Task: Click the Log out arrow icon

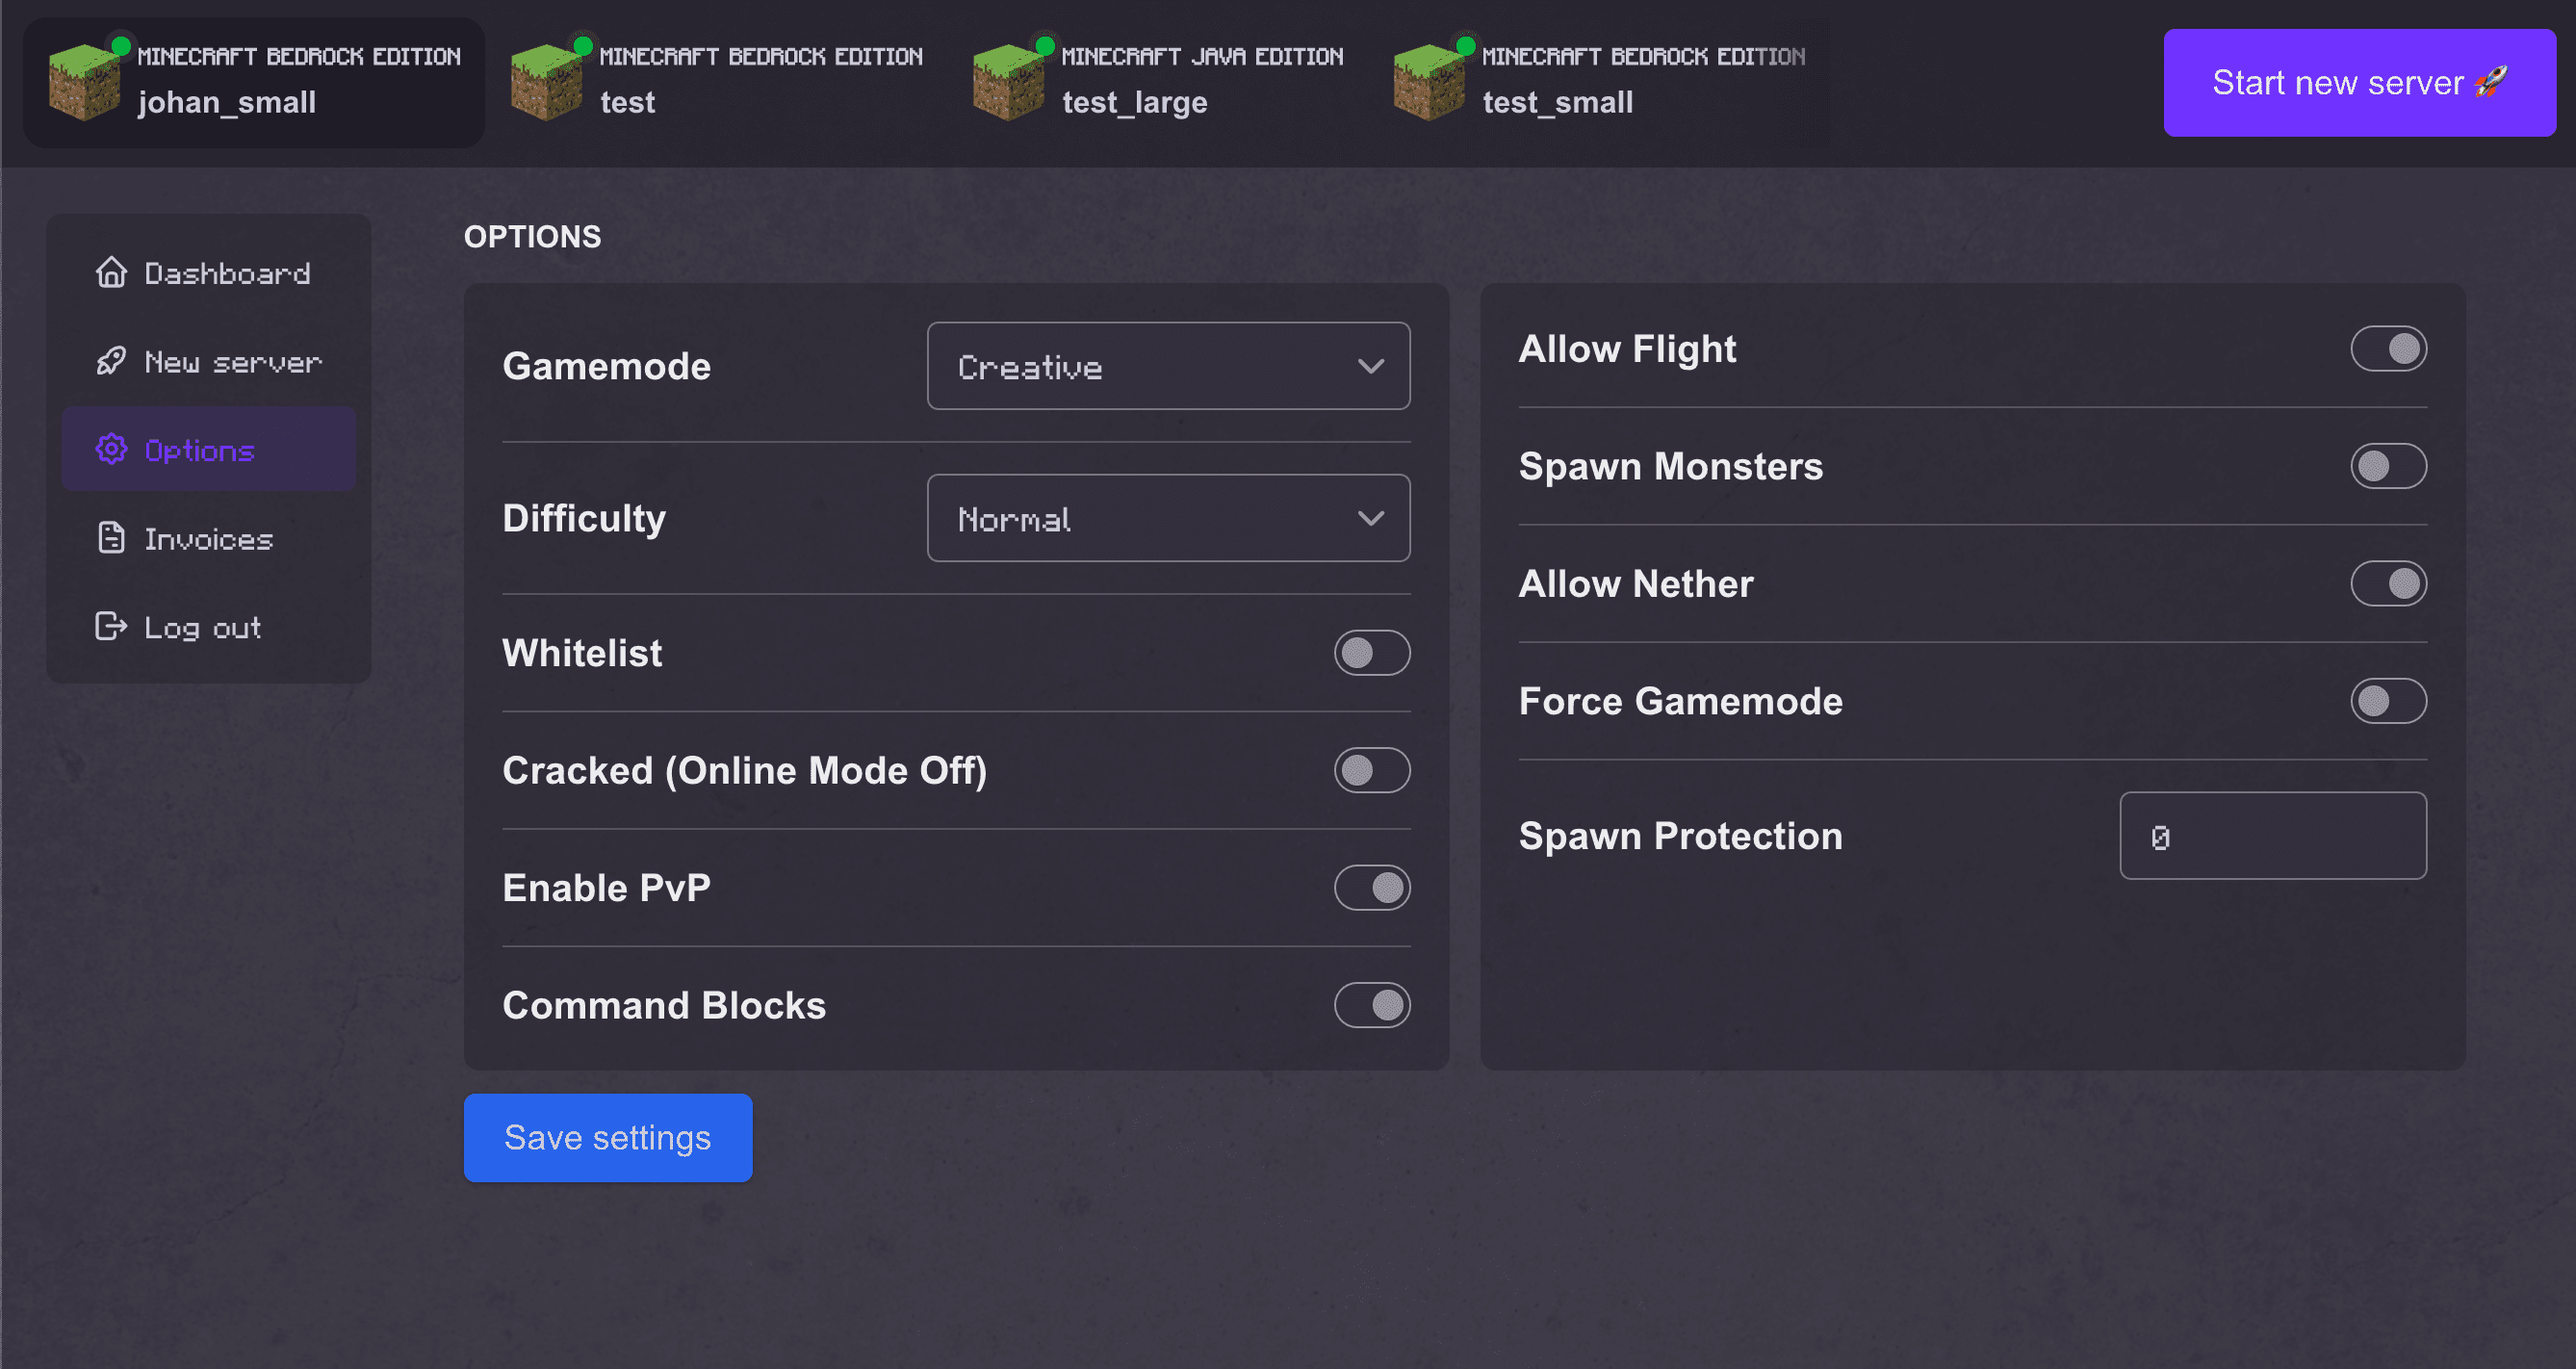Action: (x=111, y=626)
